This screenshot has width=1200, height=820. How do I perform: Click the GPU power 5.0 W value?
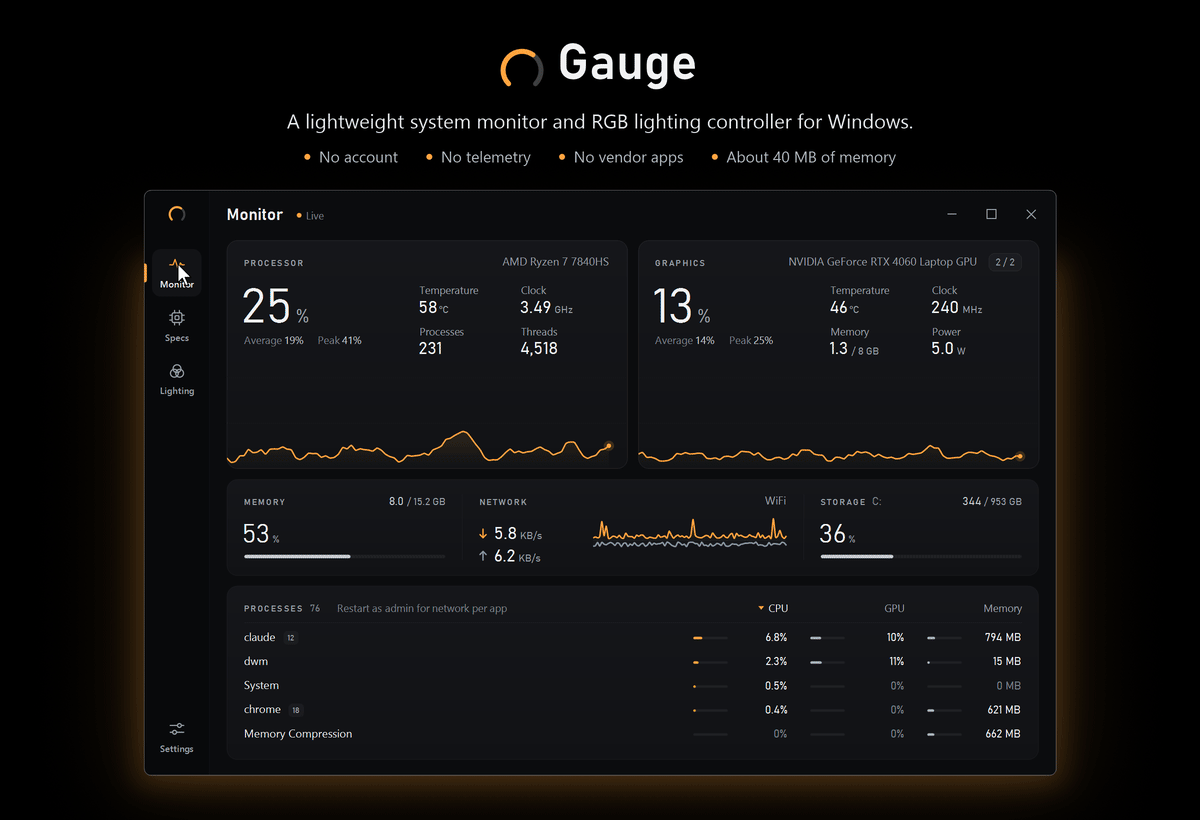coord(948,349)
